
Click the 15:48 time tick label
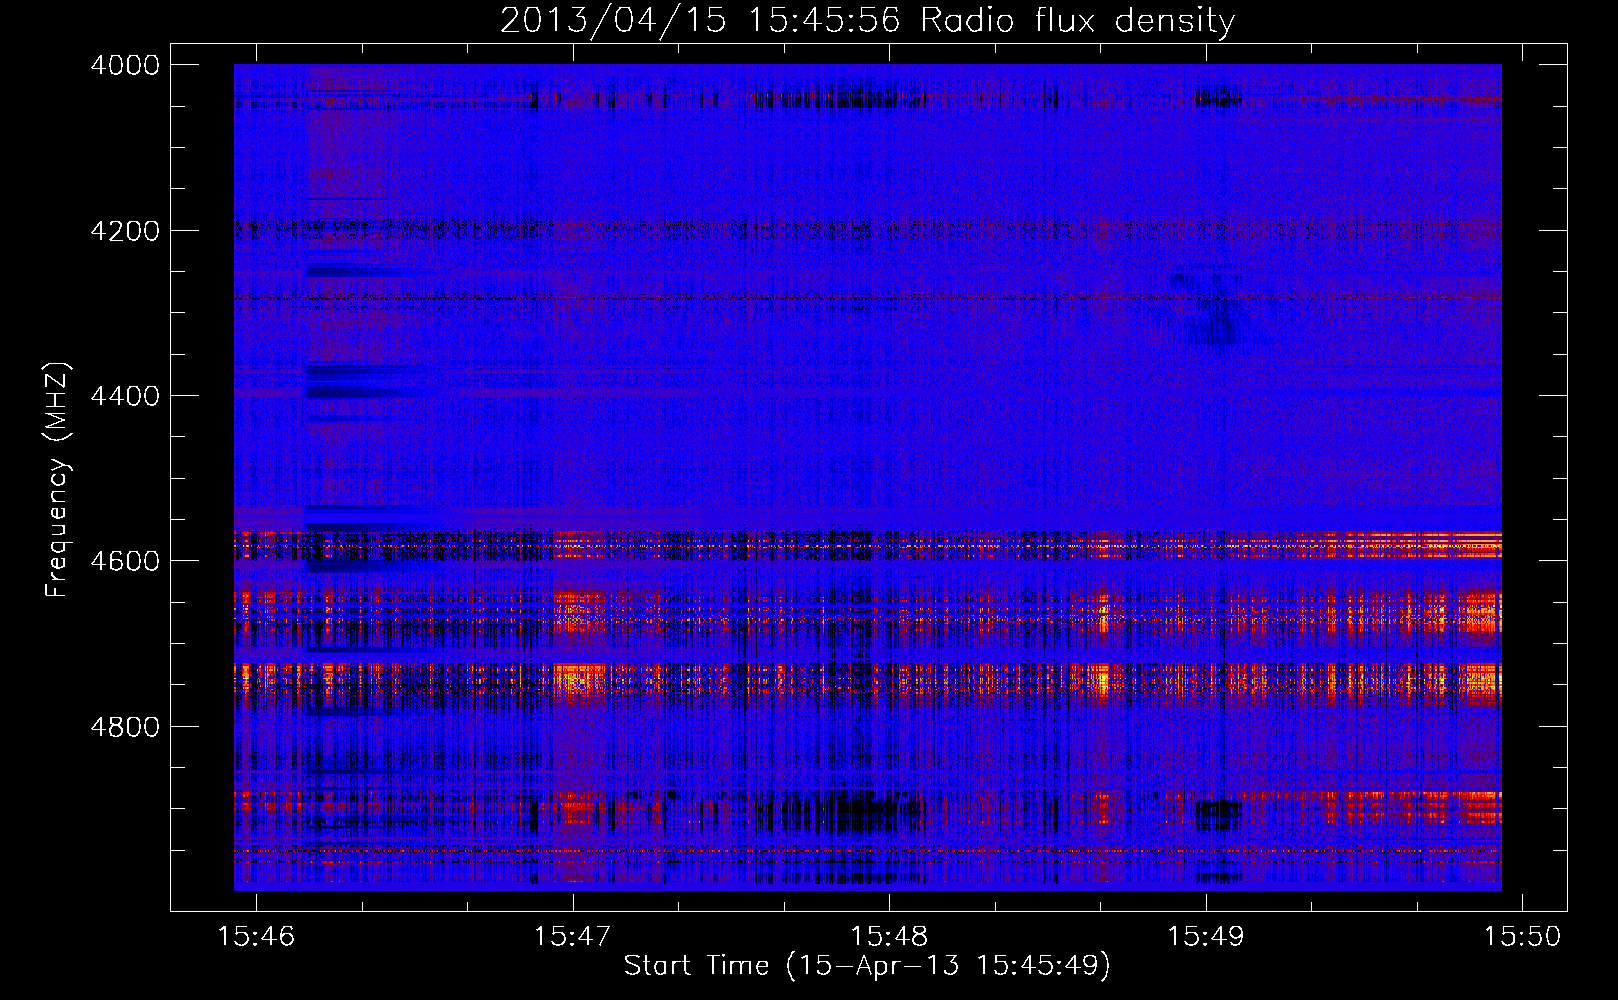[x=890, y=936]
